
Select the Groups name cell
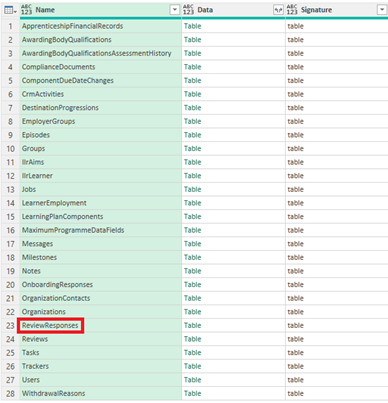tap(101, 149)
